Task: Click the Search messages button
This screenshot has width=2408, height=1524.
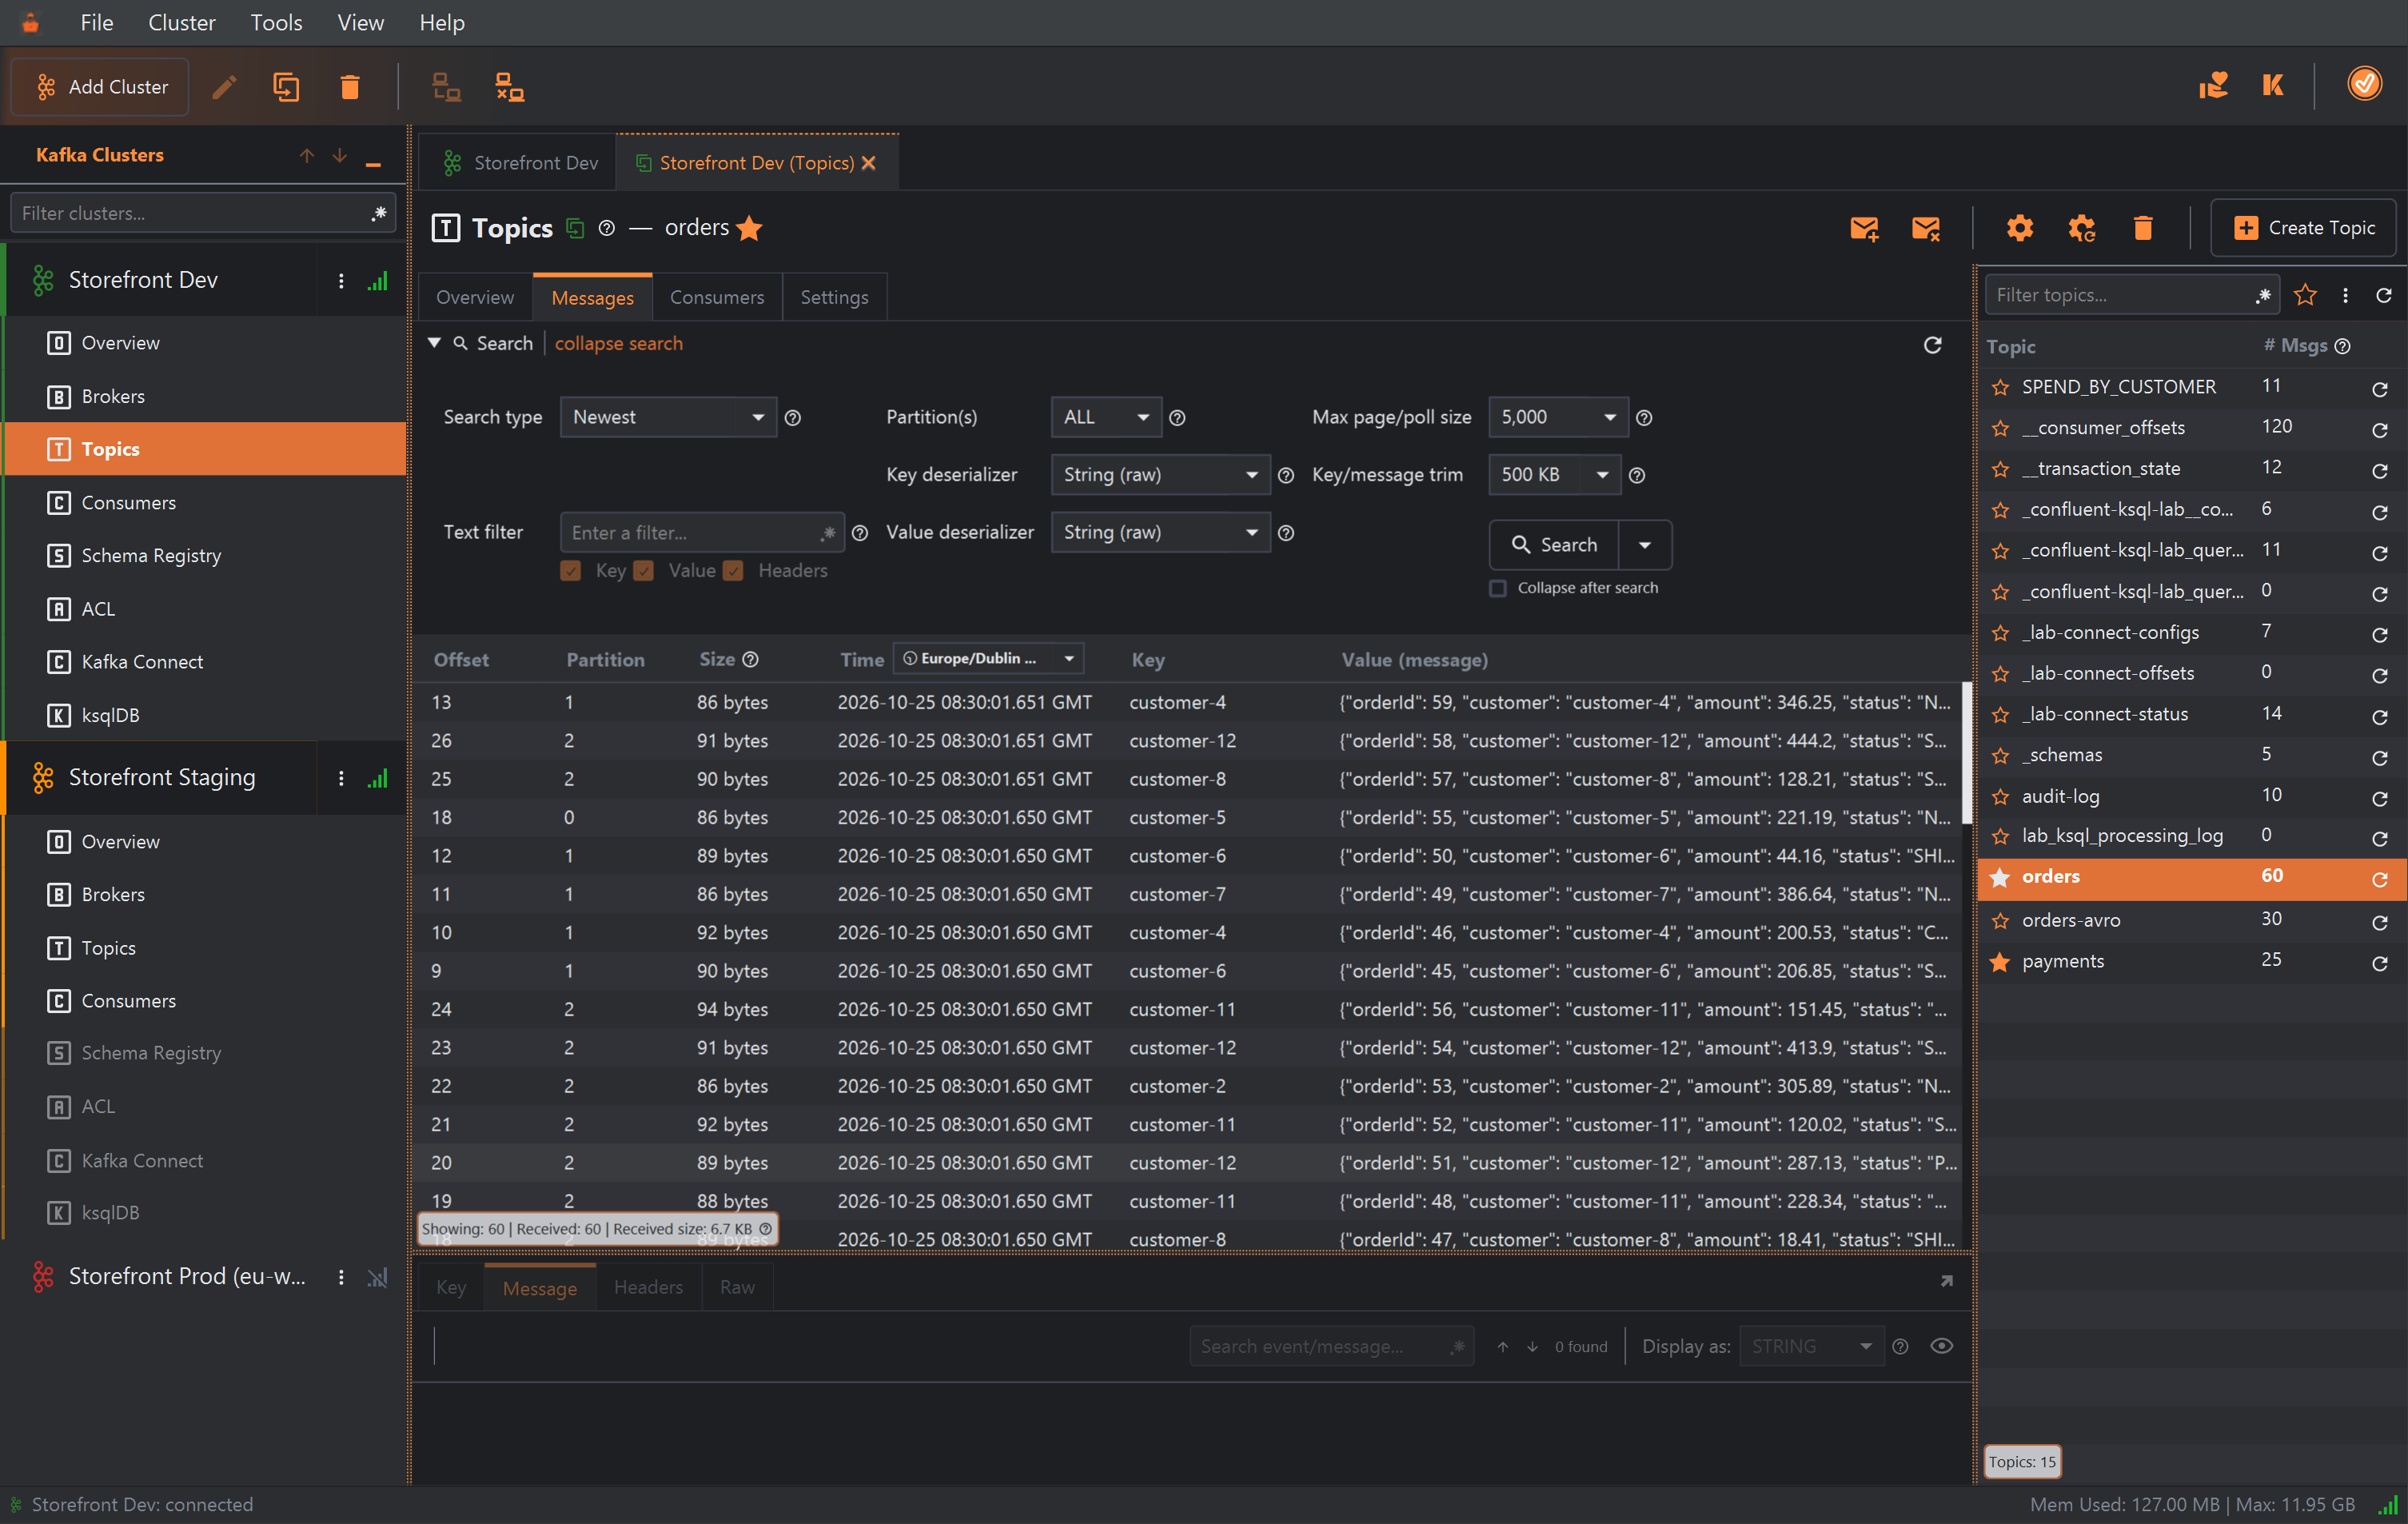Action: tap(1554, 545)
